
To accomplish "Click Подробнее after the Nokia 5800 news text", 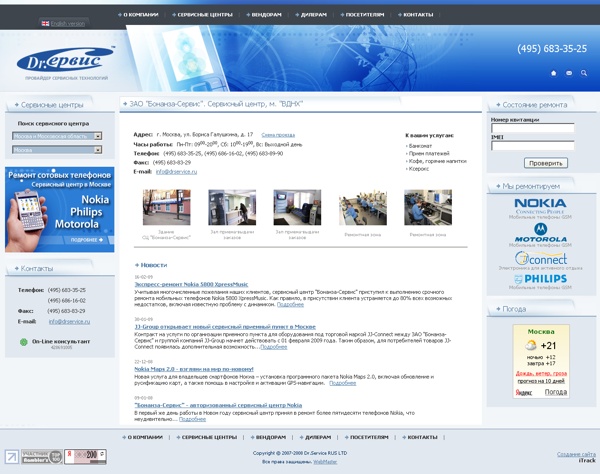I will [290, 305].
